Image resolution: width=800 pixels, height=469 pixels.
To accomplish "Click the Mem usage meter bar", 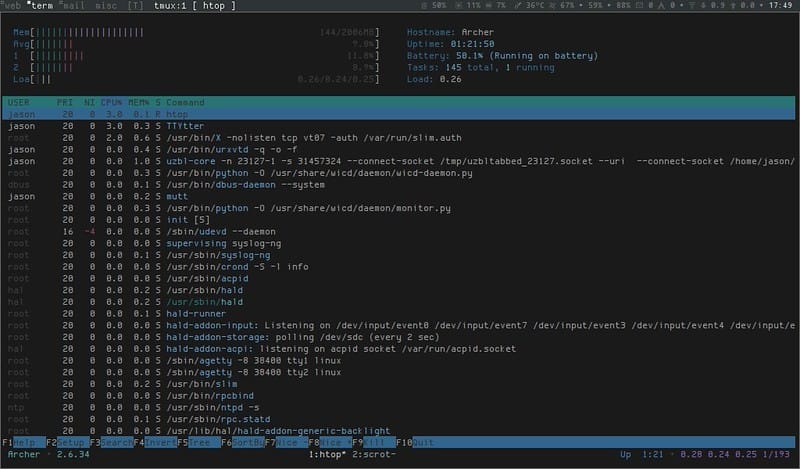I will 196,32.
